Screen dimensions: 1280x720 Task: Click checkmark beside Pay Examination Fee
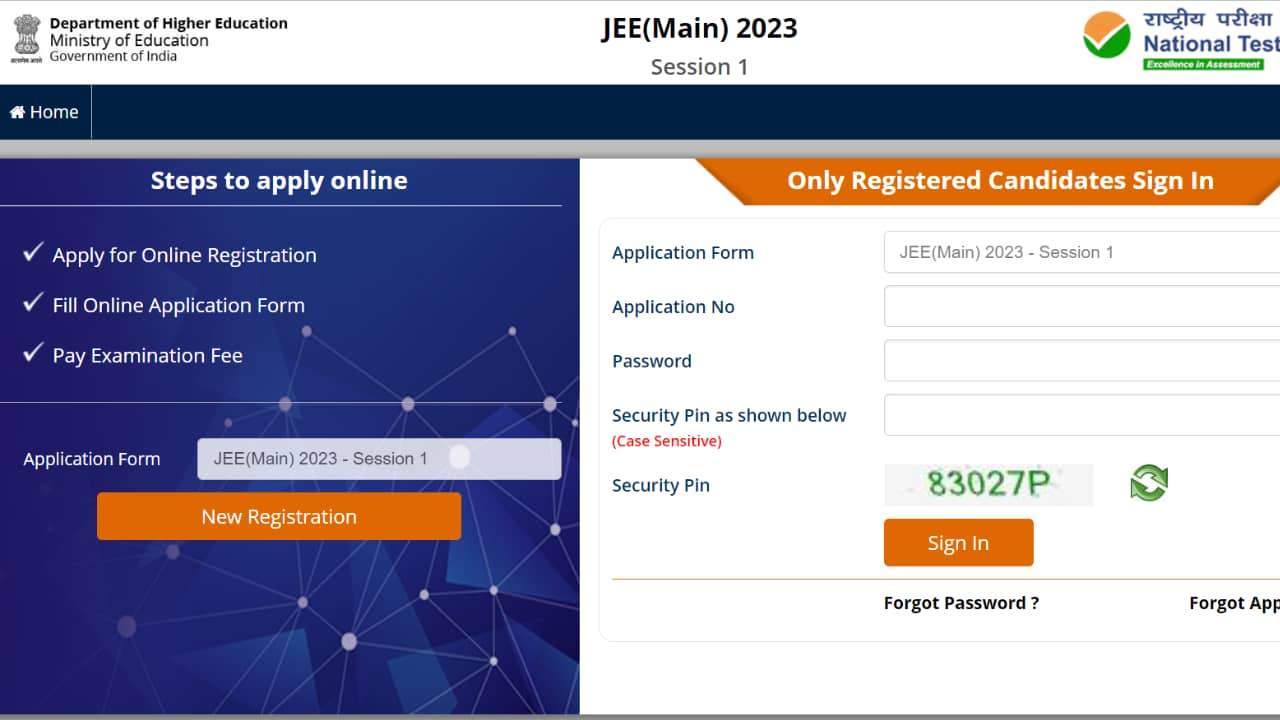[x=33, y=352]
